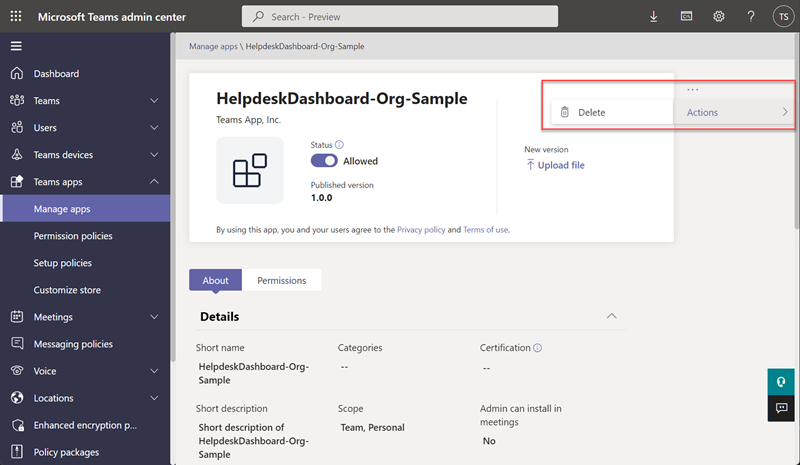
Task: Click the three dots more options
Action: (x=692, y=90)
